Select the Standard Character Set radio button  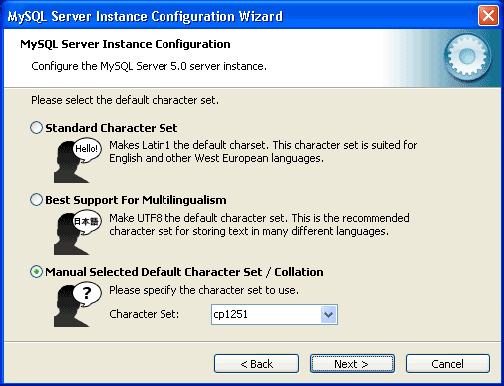coord(36,128)
